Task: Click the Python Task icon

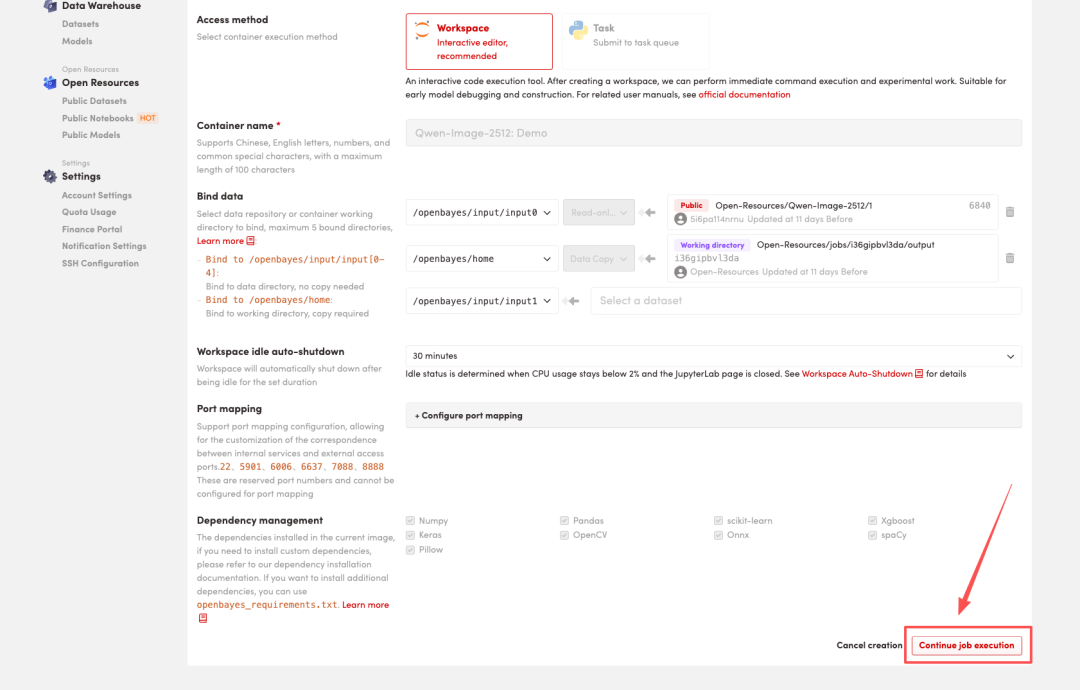Action: (x=578, y=30)
